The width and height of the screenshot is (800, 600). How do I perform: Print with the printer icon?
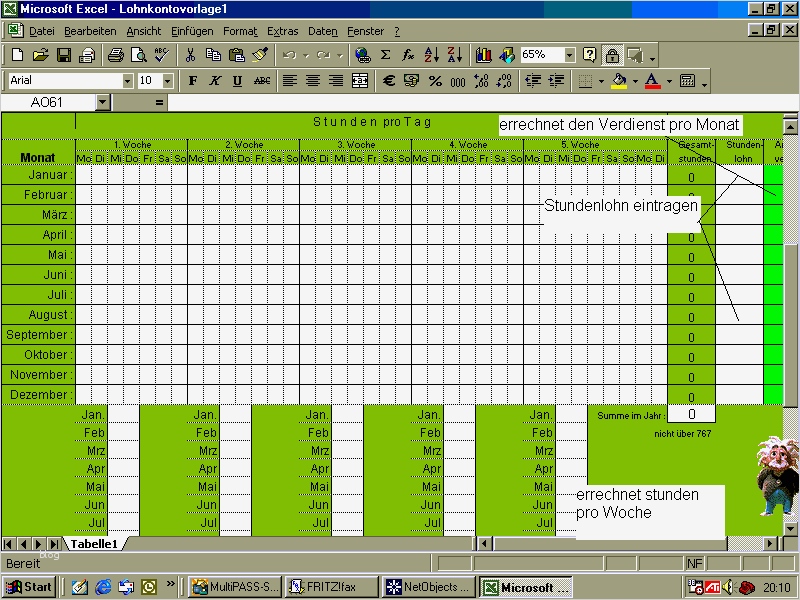pos(116,55)
